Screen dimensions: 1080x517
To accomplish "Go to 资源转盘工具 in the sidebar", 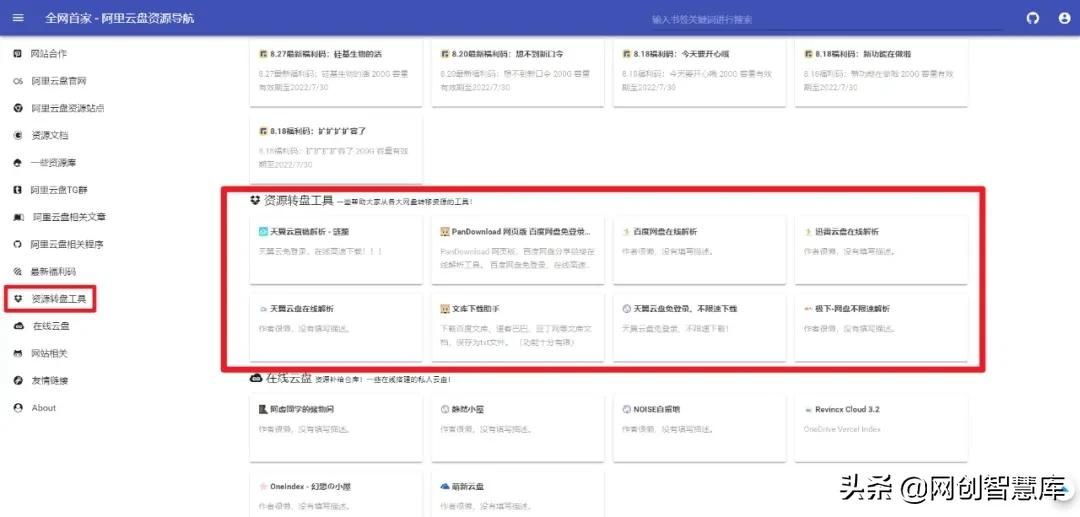I will (59, 299).
